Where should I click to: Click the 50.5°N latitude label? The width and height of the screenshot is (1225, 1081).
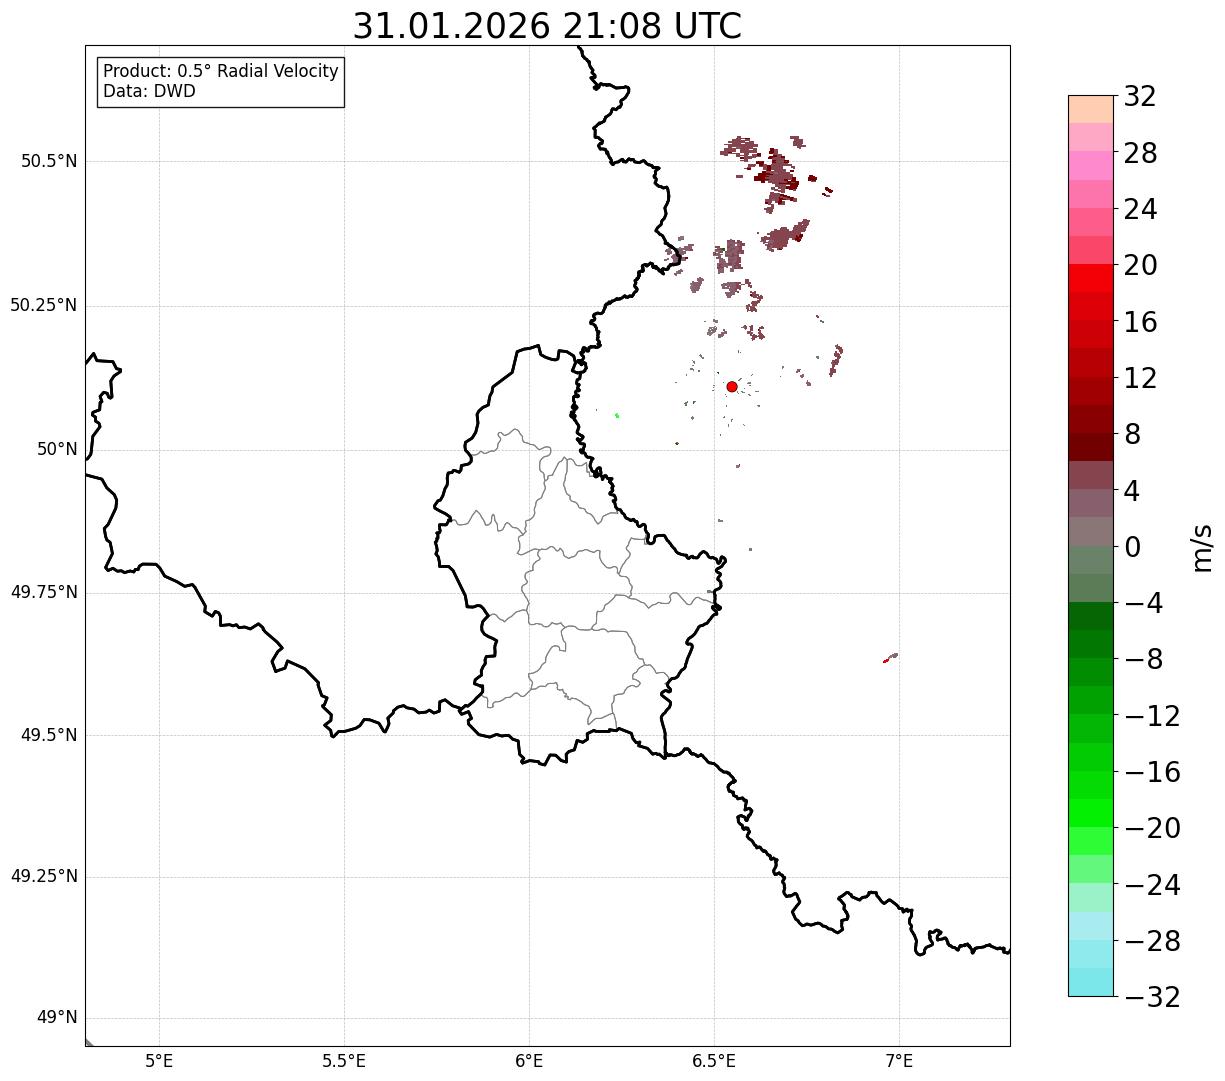[x=49, y=162]
